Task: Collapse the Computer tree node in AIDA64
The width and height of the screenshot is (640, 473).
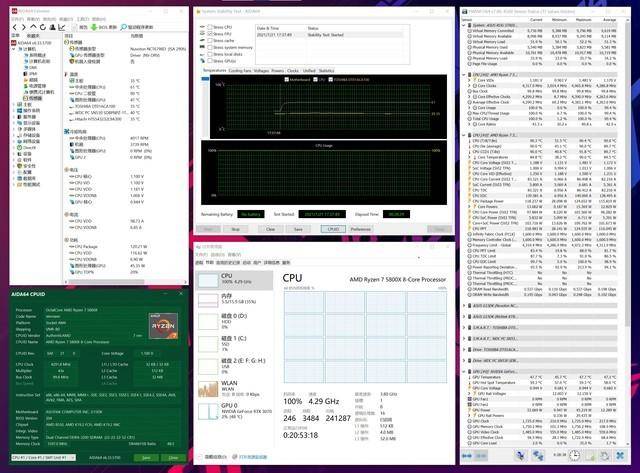Action: click(13, 49)
